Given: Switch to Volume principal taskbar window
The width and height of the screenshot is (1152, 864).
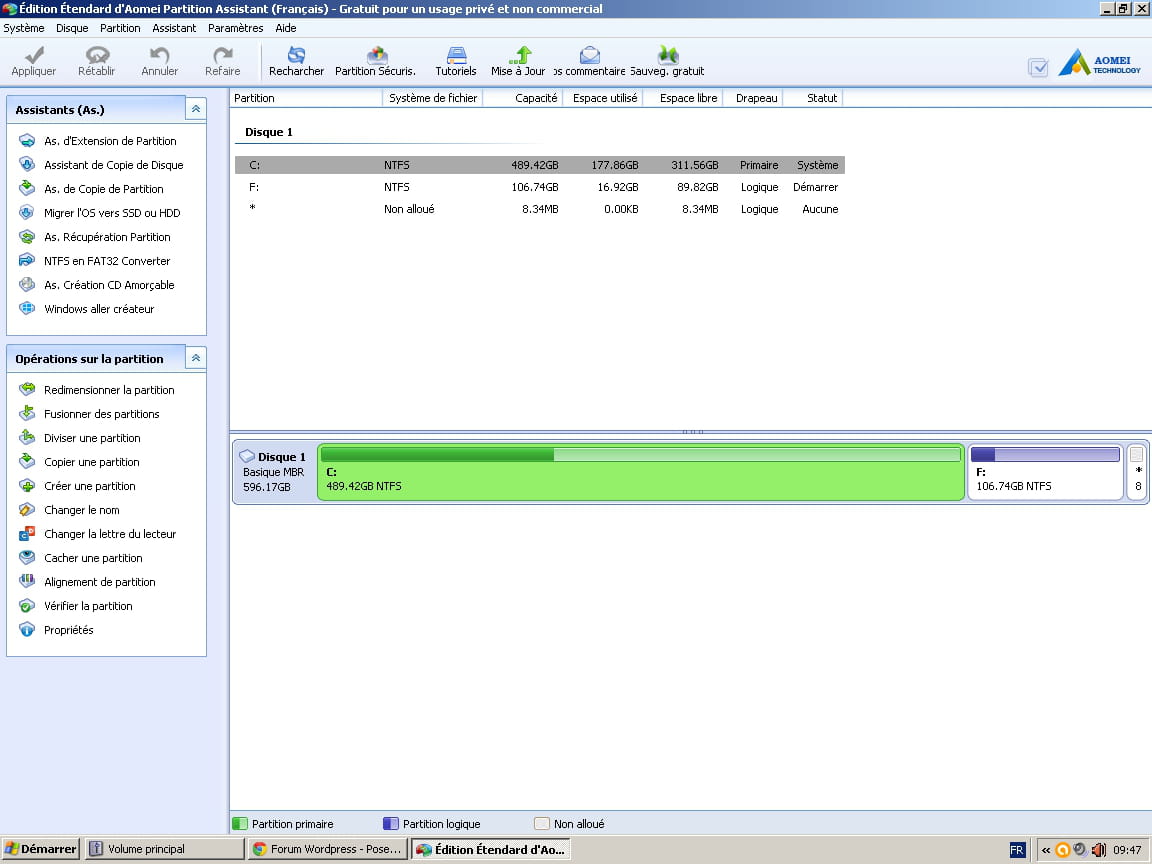Looking at the screenshot, I should [165, 849].
